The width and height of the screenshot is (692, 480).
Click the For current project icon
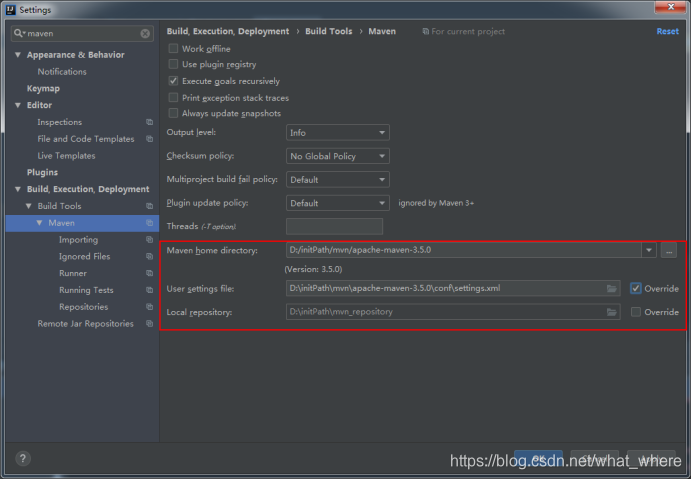[x=425, y=31]
